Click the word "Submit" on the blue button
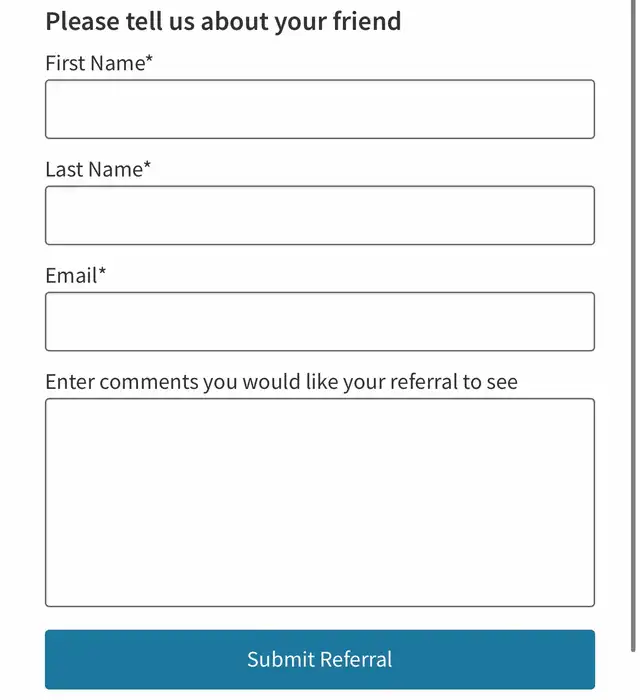The height and width of the screenshot is (700, 640). (281, 659)
